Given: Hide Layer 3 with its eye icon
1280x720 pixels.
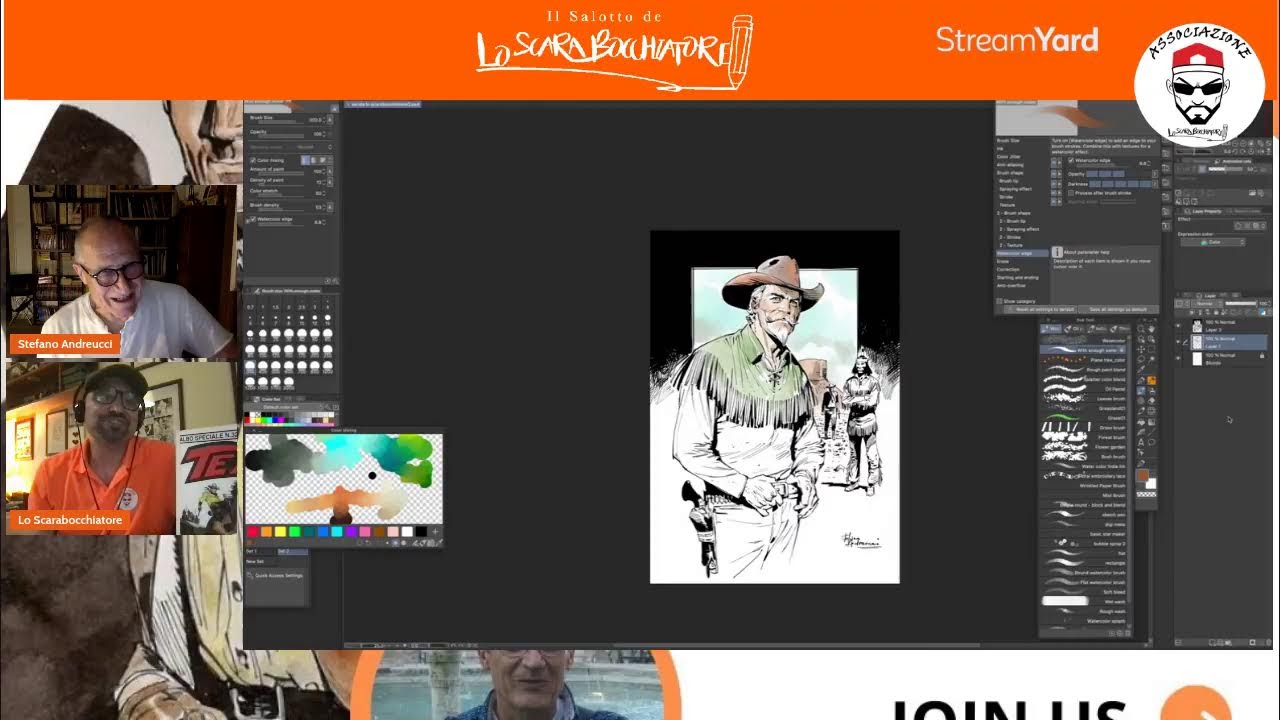Looking at the screenshot, I should click(x=1178, y=326).
